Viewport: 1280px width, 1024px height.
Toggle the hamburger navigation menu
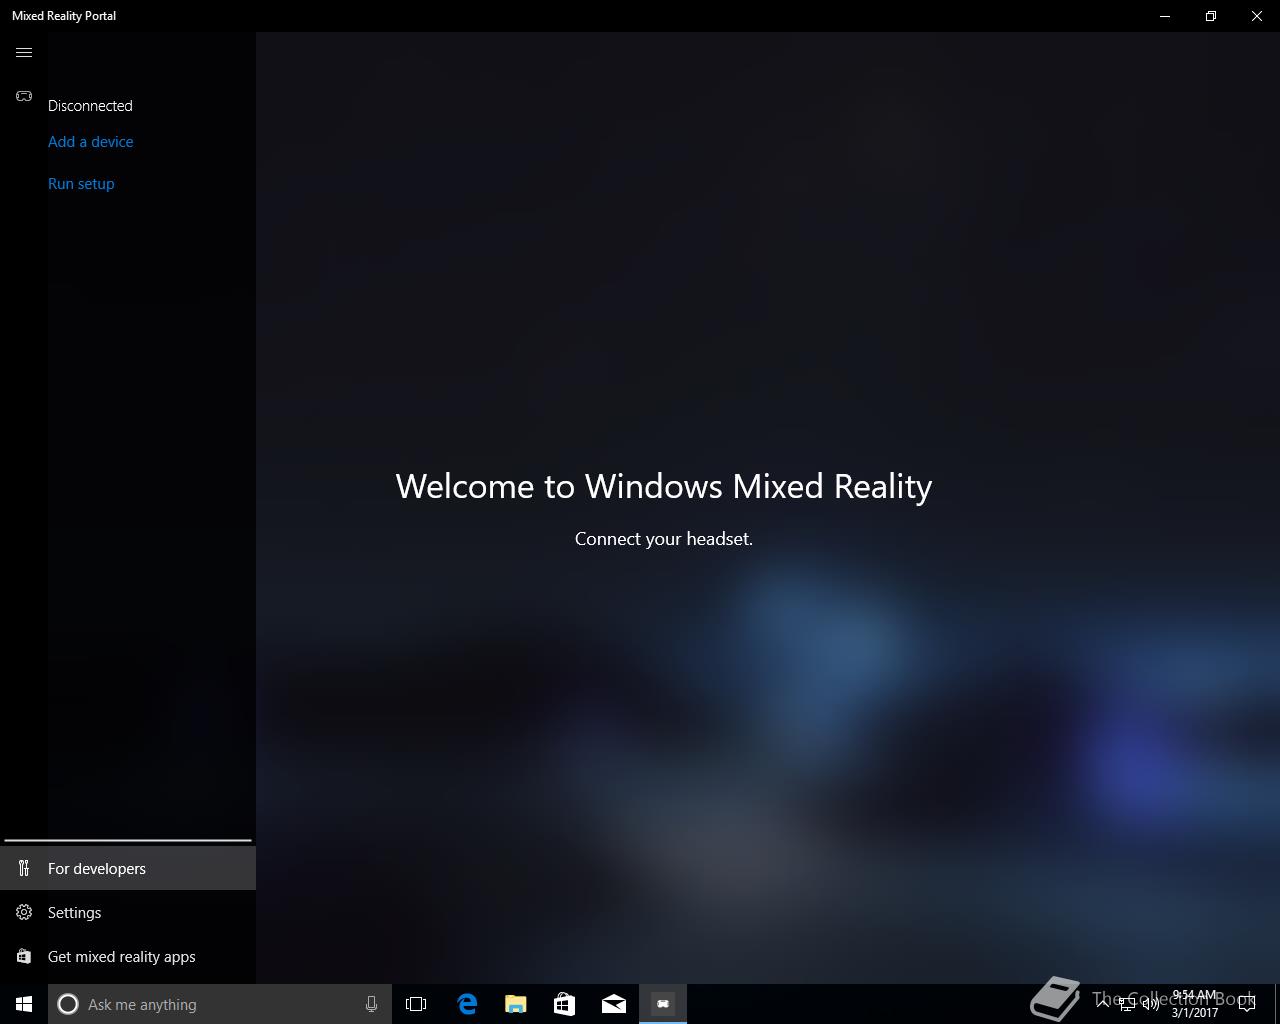[x=24, y=52]
